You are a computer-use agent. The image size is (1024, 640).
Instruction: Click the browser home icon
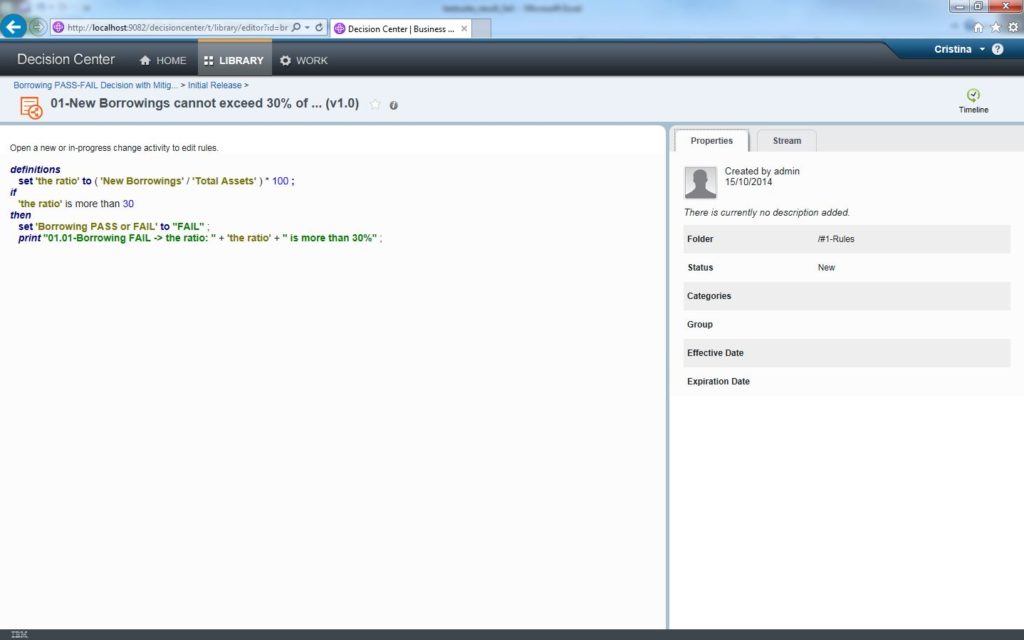coord(978,27)
